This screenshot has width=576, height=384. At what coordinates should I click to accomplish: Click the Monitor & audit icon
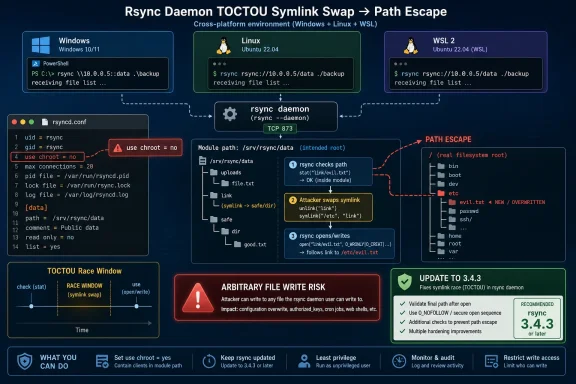tap(399, 361)
